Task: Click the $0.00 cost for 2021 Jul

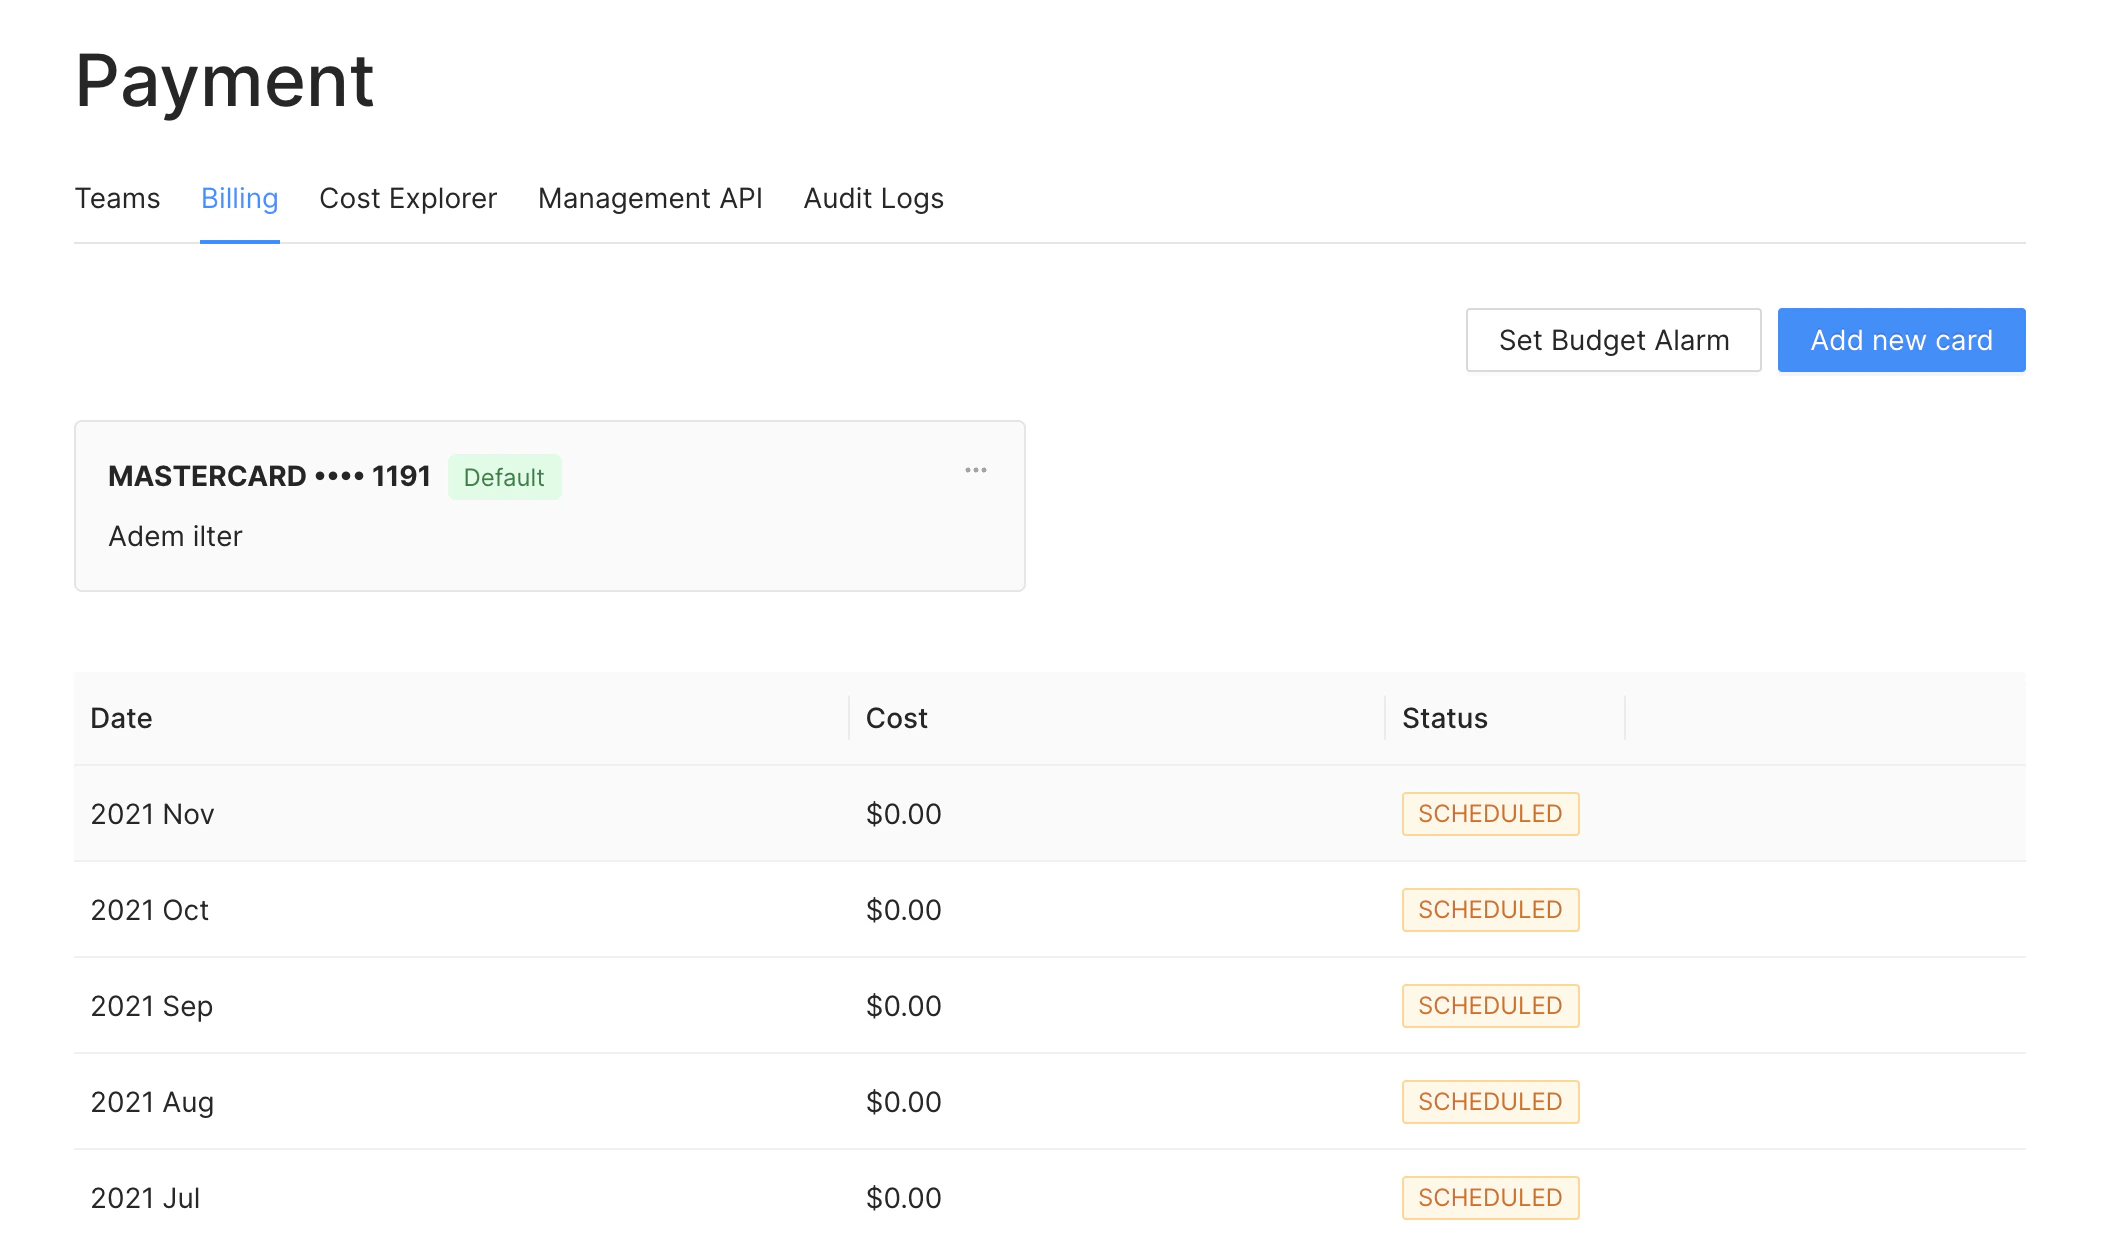Action: click(903, 1198)
